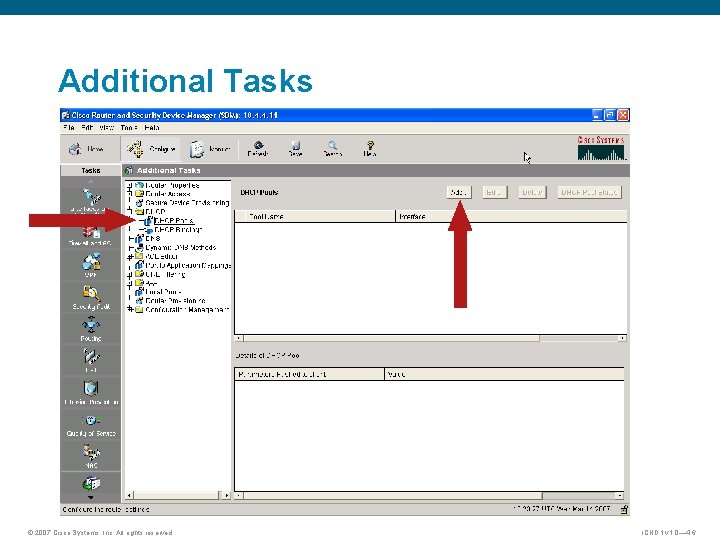Select Port to Application Mappings
The height and width of the screenshot is (540, 720).
pyautogui.click(x=187, y=265)
